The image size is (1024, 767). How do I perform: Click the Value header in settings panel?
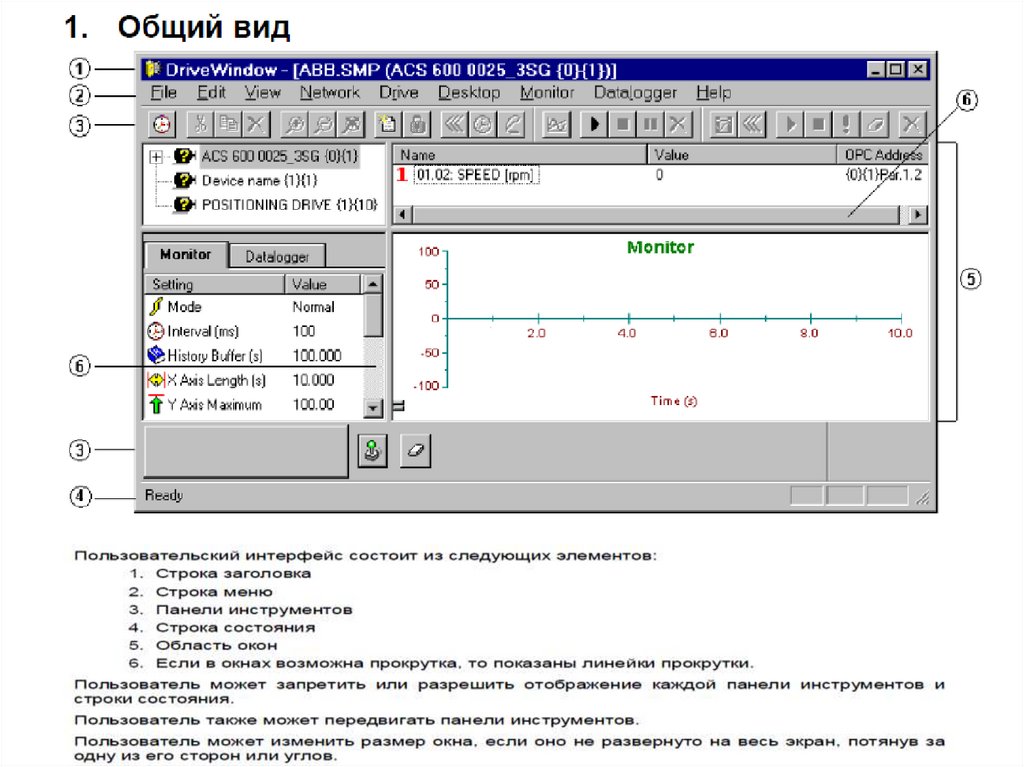(x=322, y=284)
